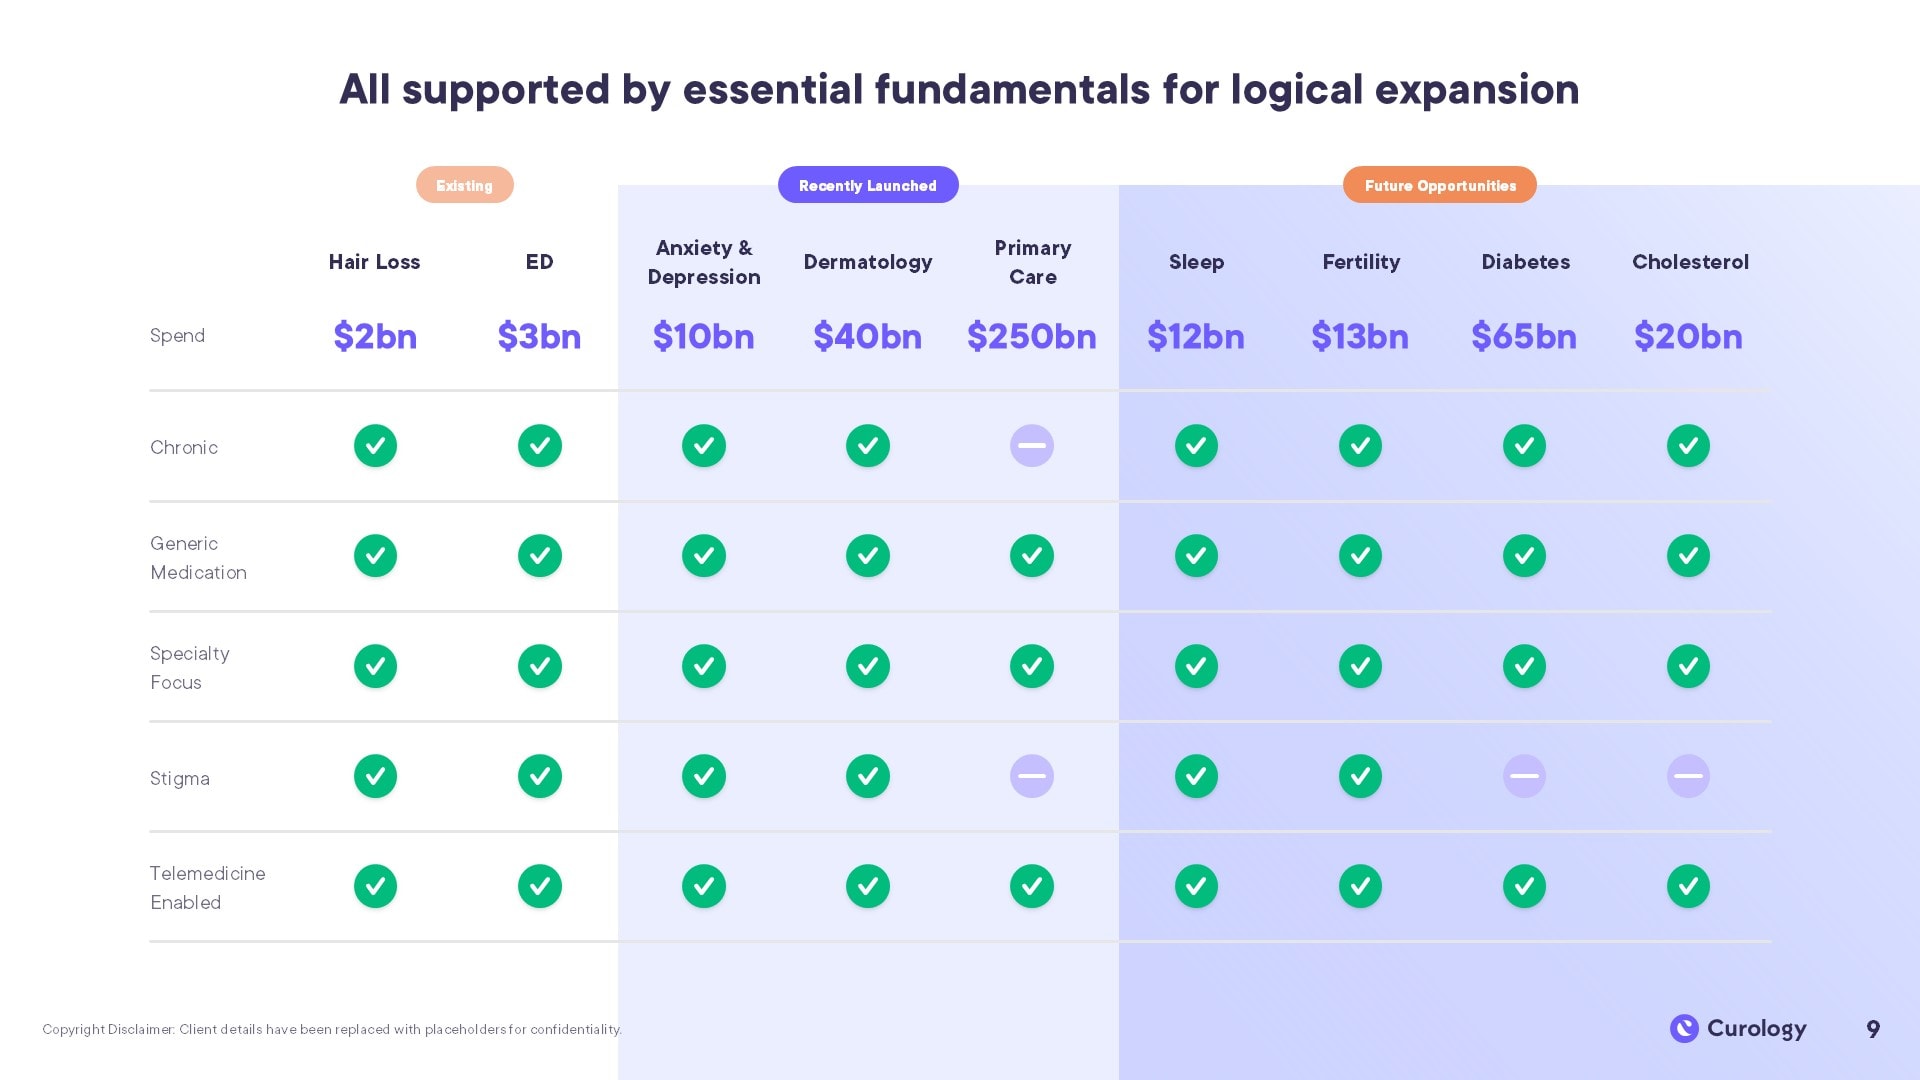Screen dimensions: 1920x1080
Task: Click the Curology logo icon
Action: click(x=1684, y=1028)
